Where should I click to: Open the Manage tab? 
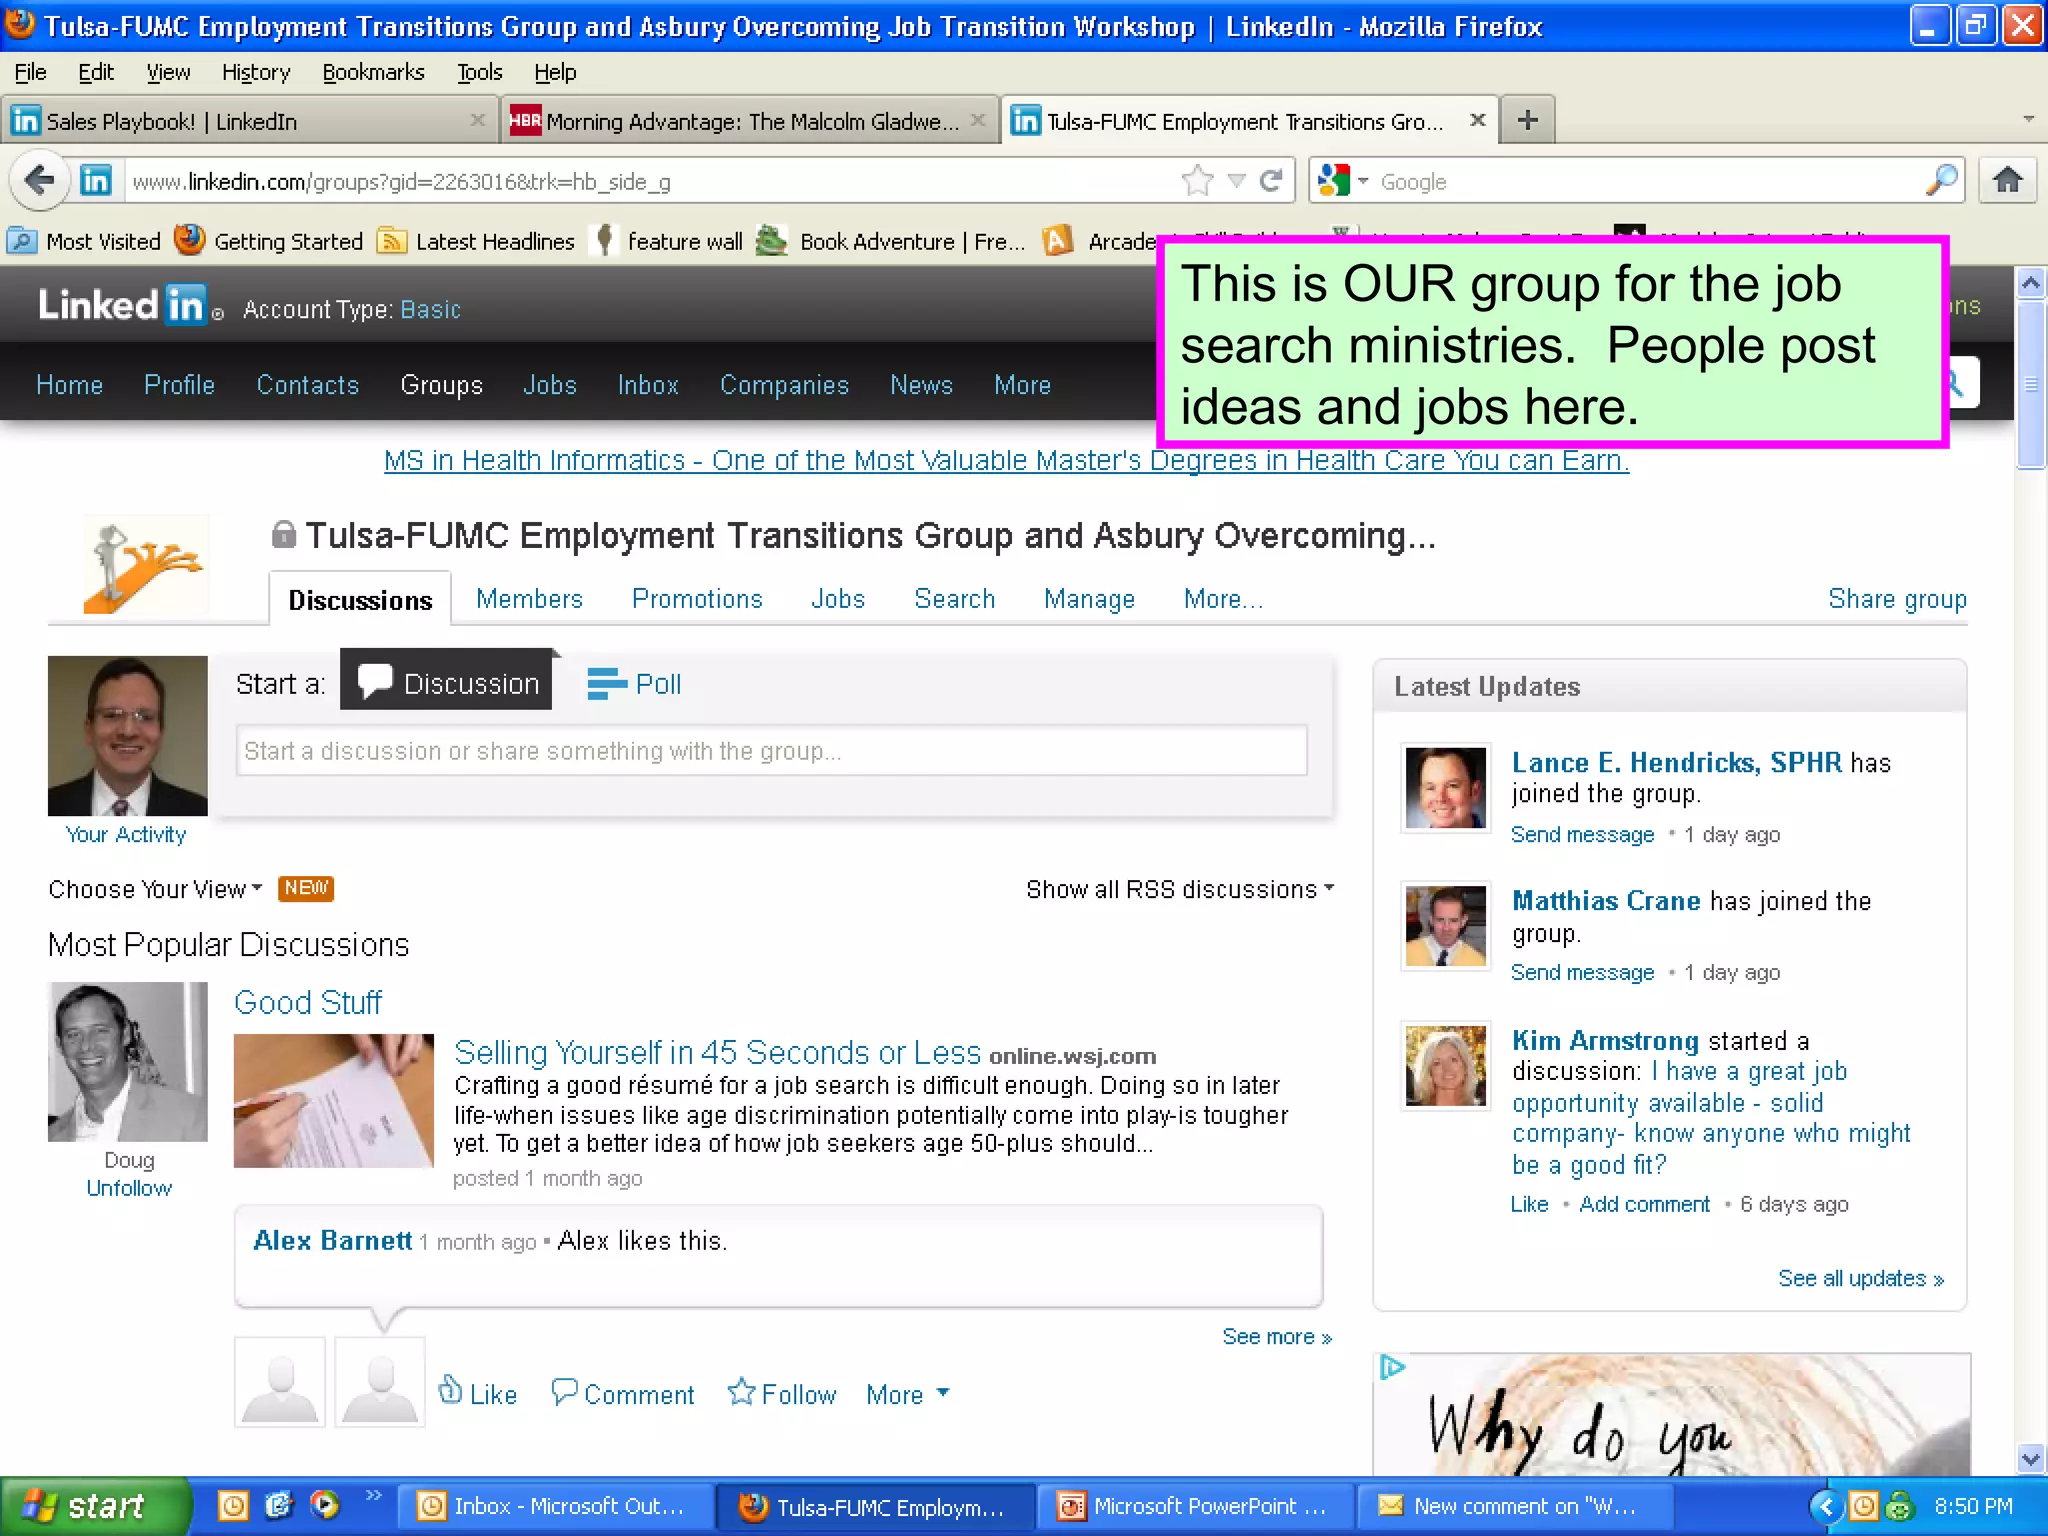click(1089, 599)
